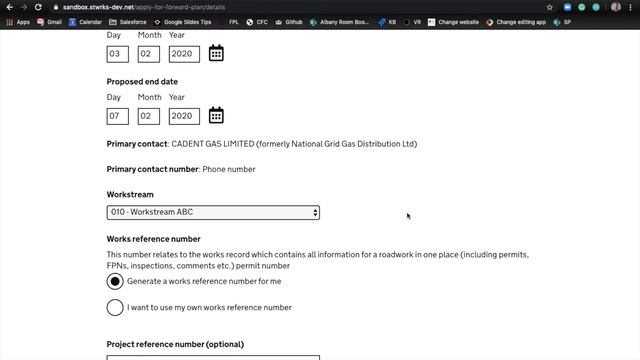This screenshot has height=360, width=640.
Task: Open the Chrome three-dot menu
Action: point(630,7)
